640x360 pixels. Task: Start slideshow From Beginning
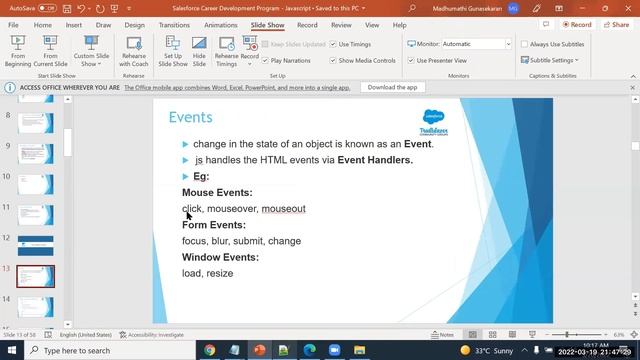tap(18, 51)
